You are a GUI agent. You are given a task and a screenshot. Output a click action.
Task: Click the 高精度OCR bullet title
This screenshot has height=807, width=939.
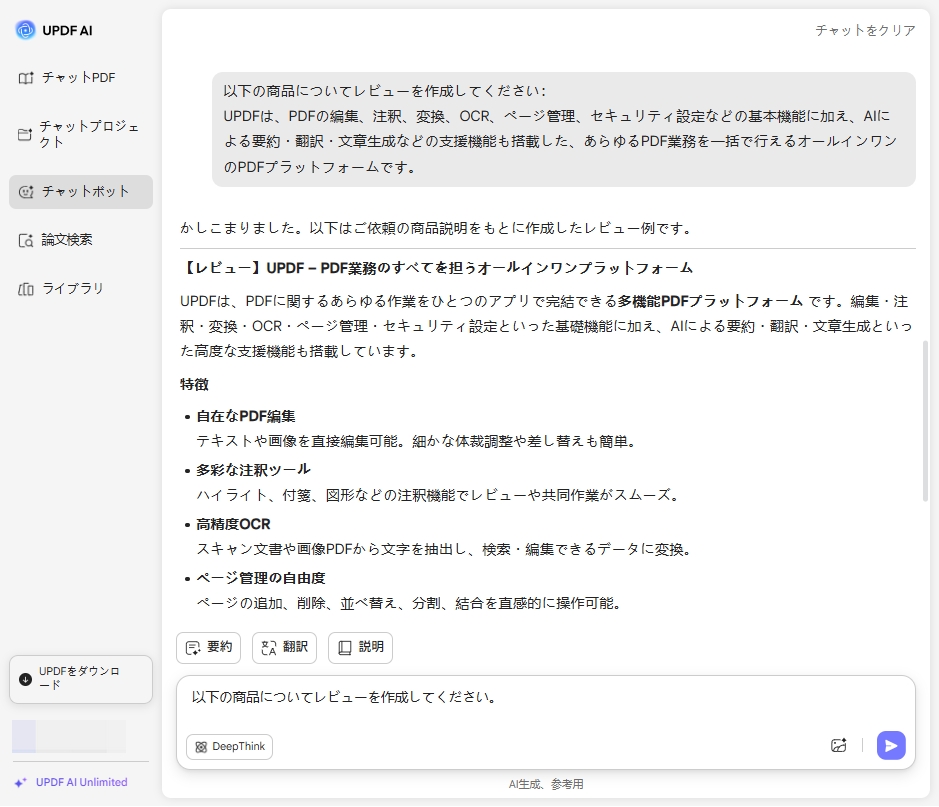coord(234,524)
